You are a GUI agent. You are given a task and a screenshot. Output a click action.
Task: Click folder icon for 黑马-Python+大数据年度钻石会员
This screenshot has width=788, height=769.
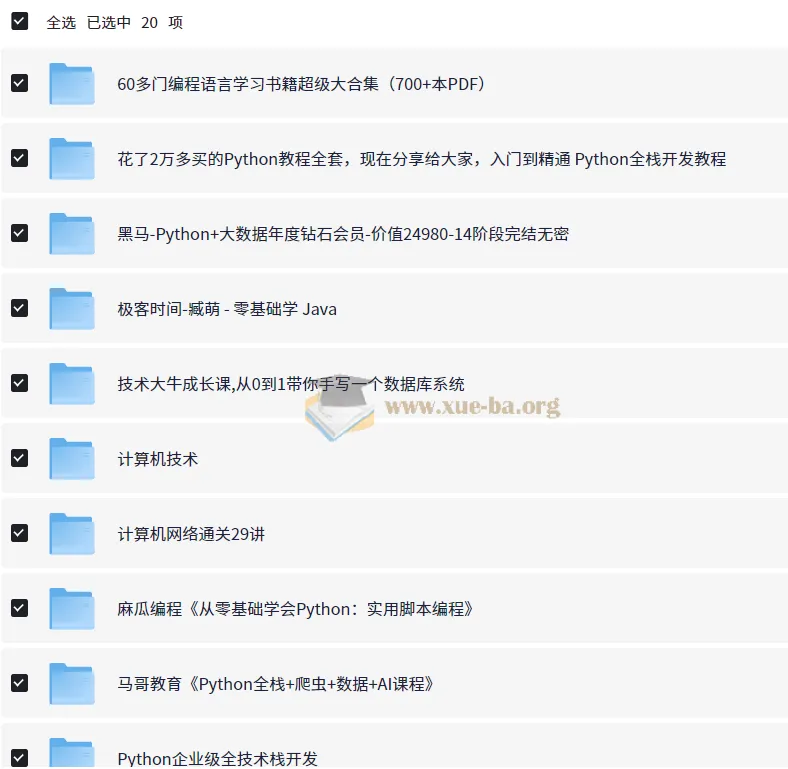71,234
